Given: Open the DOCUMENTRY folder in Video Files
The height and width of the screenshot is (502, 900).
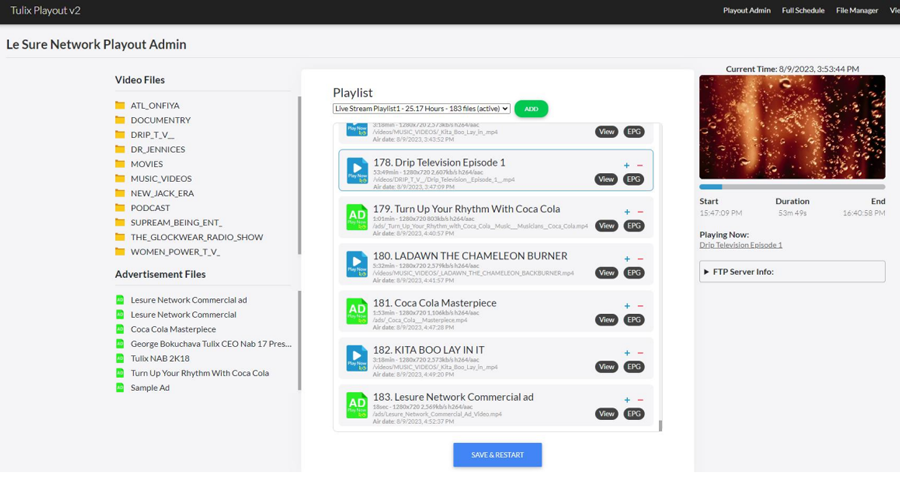Looking at the screenshot, I should tap(160, 120).
